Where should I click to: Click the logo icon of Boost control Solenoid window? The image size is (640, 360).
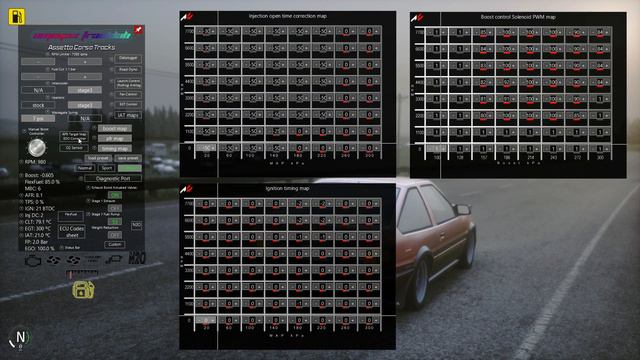[417, 18]
